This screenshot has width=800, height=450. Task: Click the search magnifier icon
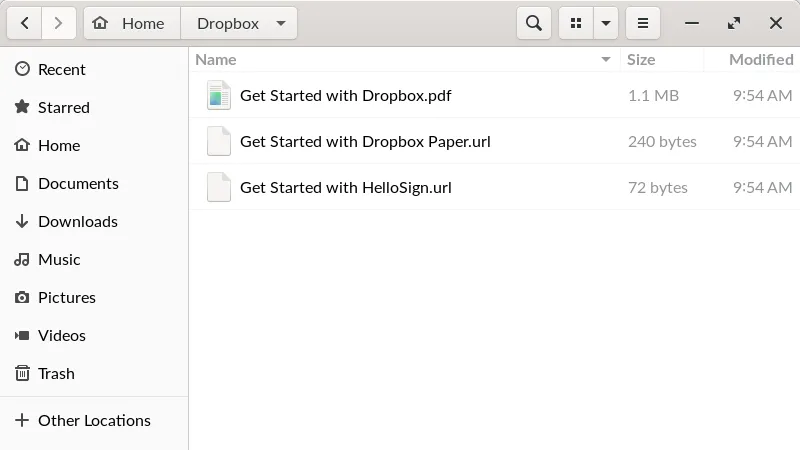(x=534, y=23)
